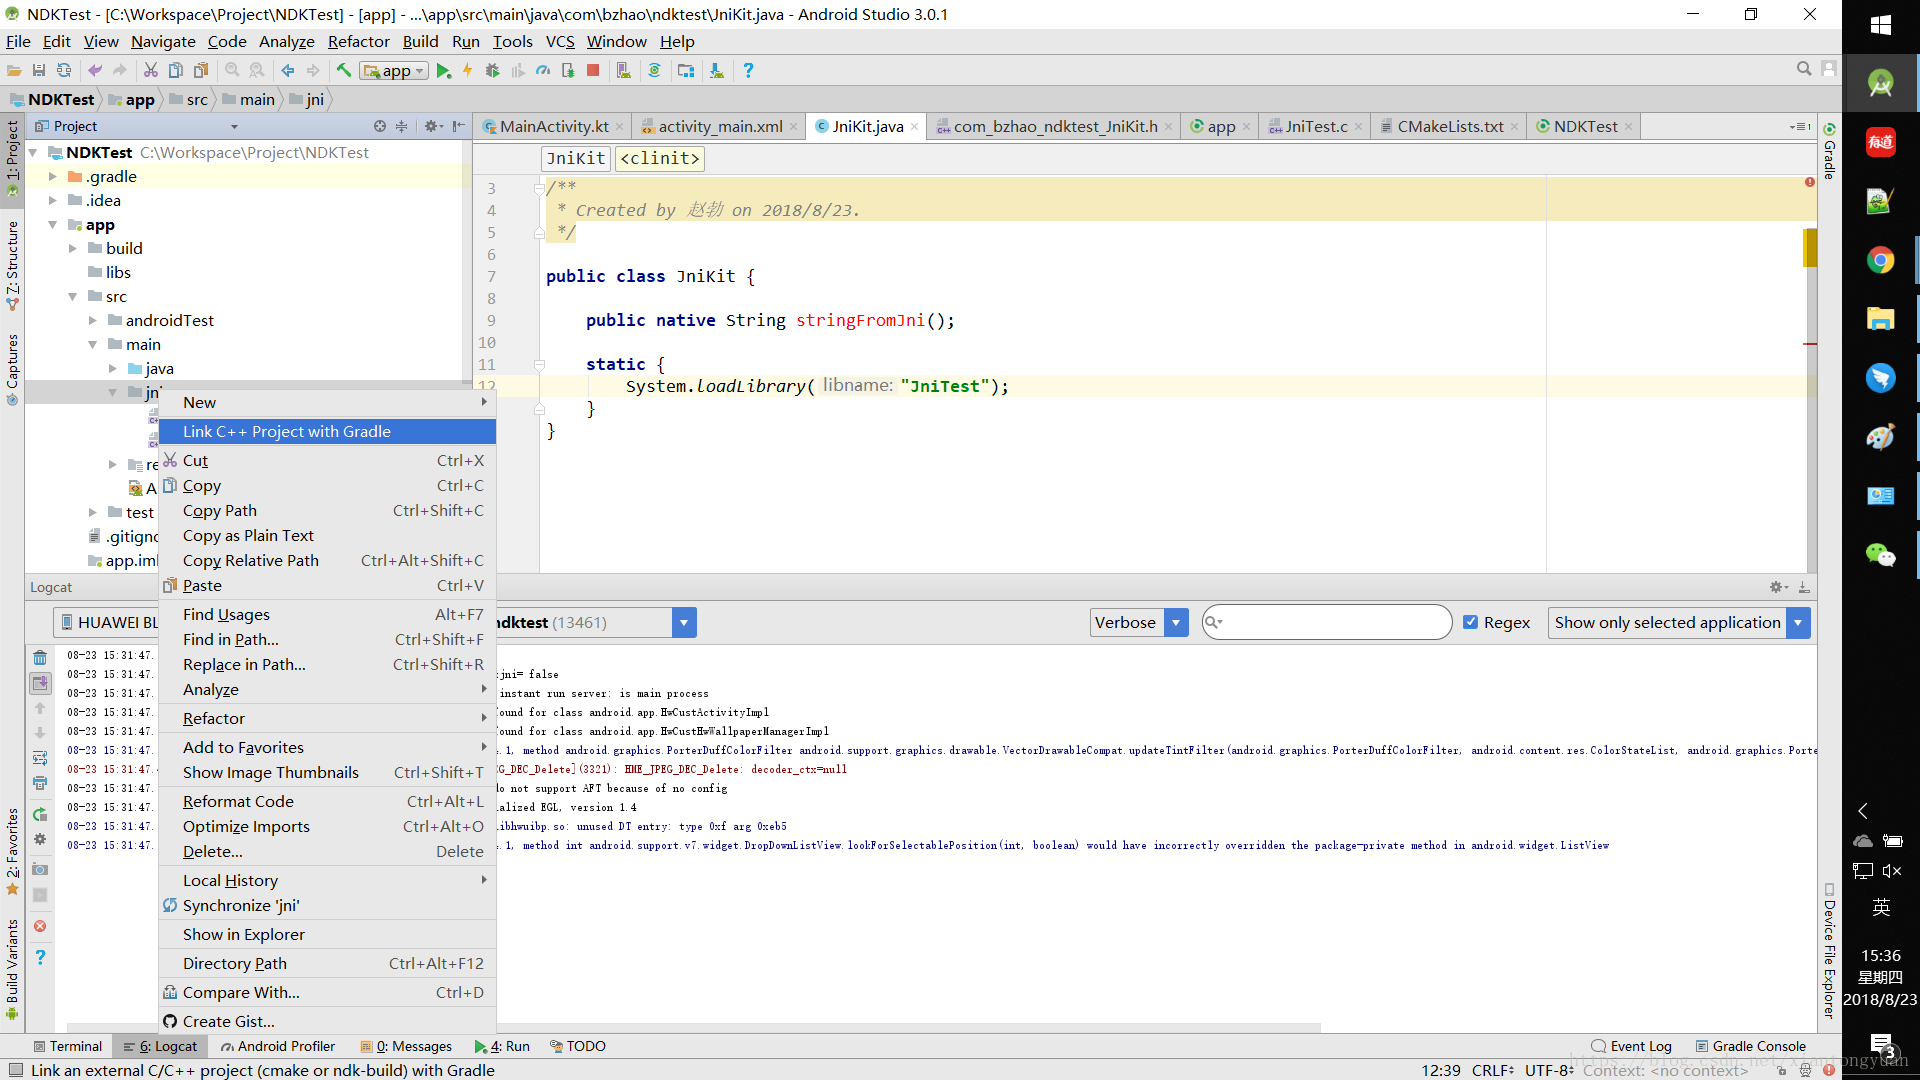Open the New submenu in context menu
1920x1080 pixels.
tap(327, 402)
